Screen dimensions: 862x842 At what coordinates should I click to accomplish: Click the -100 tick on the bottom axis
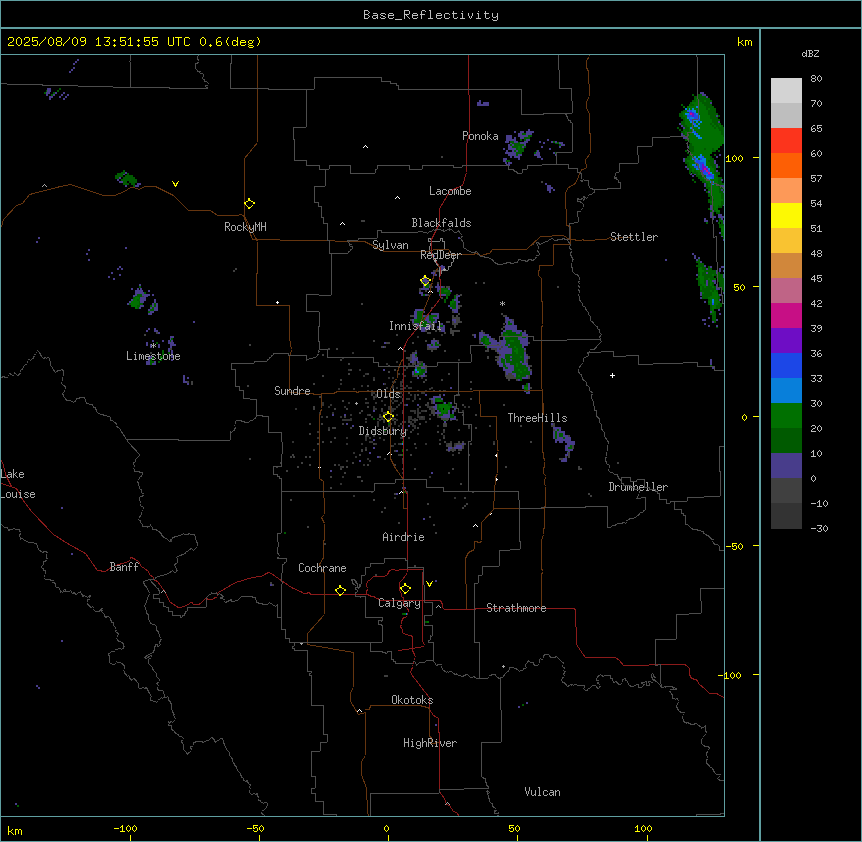click(126, 828)
